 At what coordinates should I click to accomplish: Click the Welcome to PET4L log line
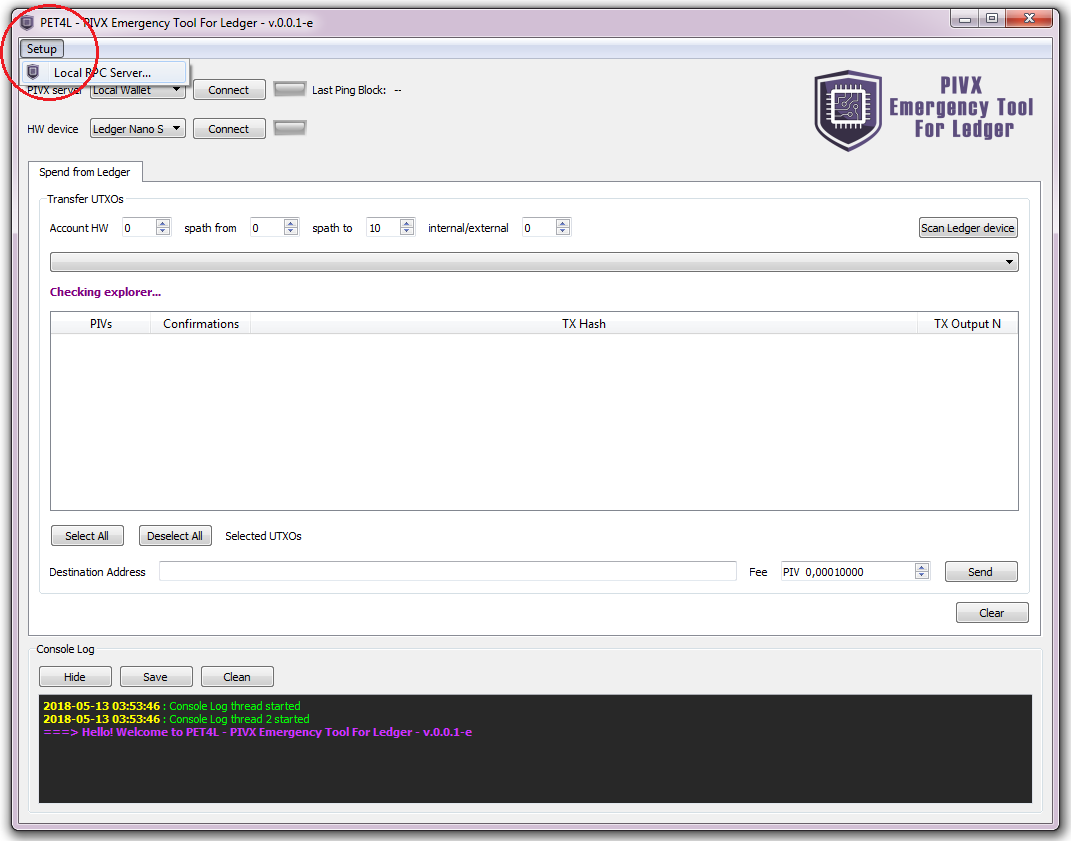pos(258,732)
